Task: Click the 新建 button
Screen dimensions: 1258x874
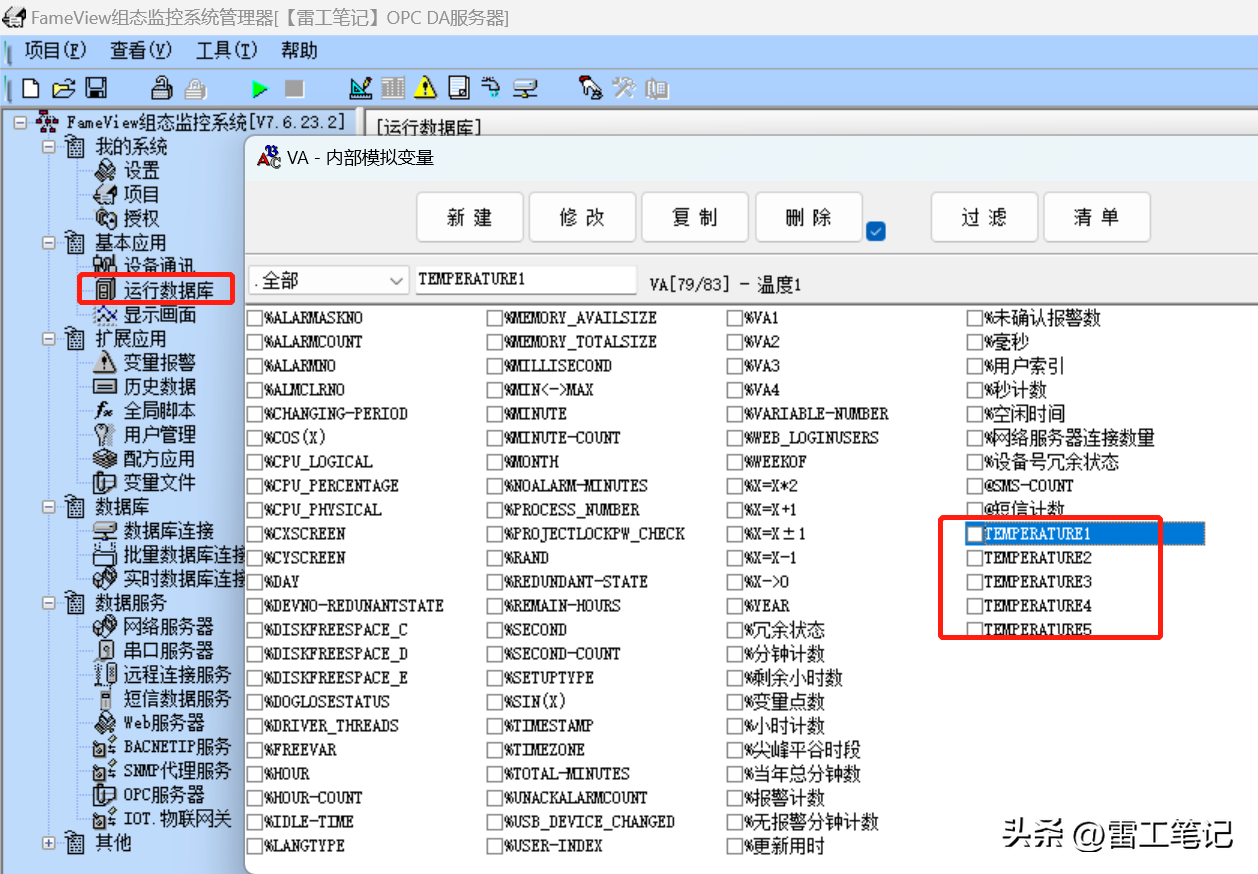Action: tap(470, 218)
